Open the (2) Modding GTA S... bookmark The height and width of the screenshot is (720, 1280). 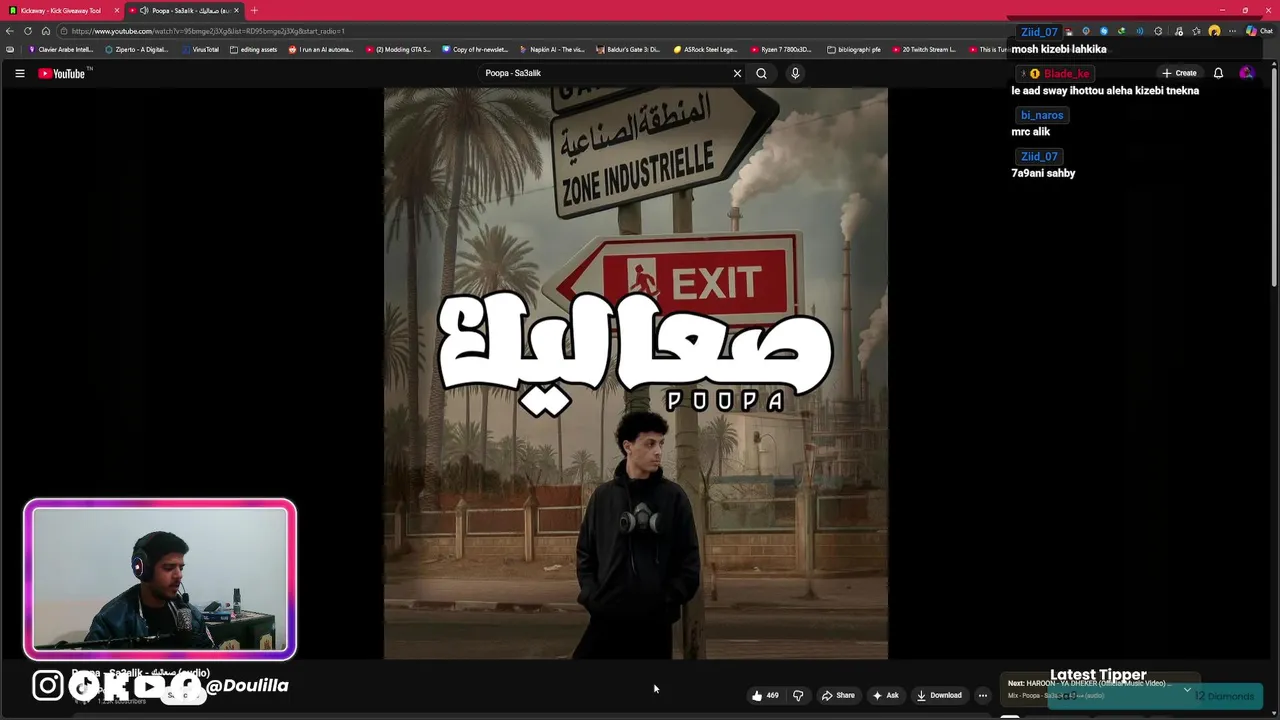point(398,49)
